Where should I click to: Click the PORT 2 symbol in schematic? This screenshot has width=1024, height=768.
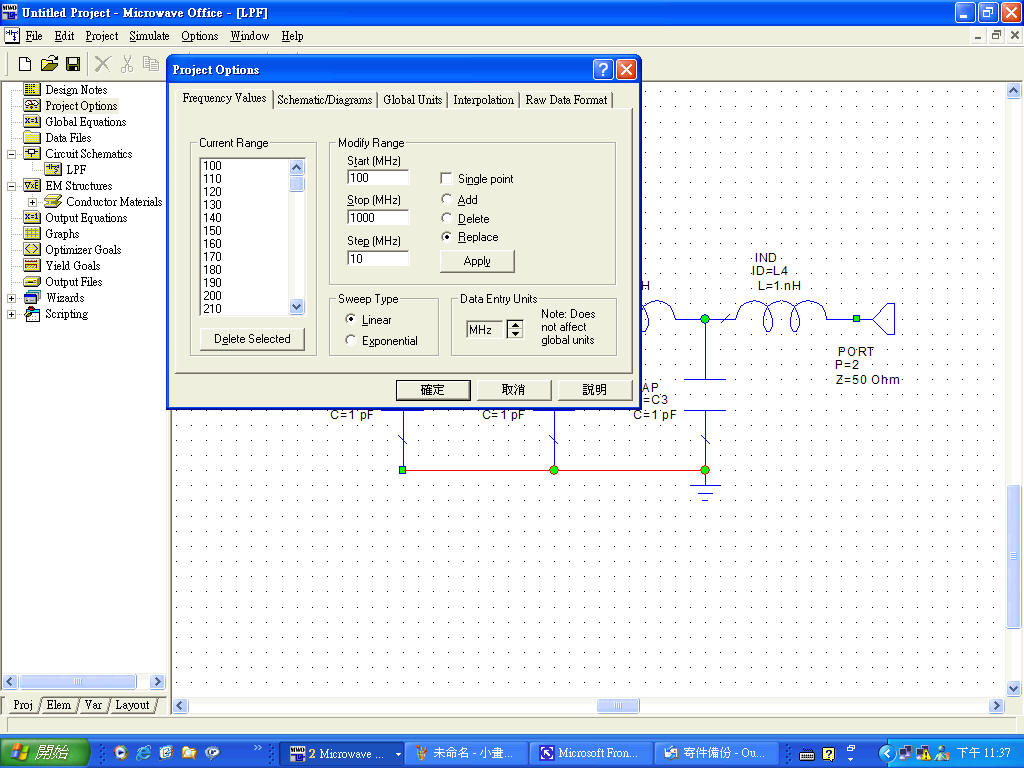(882, 319)
